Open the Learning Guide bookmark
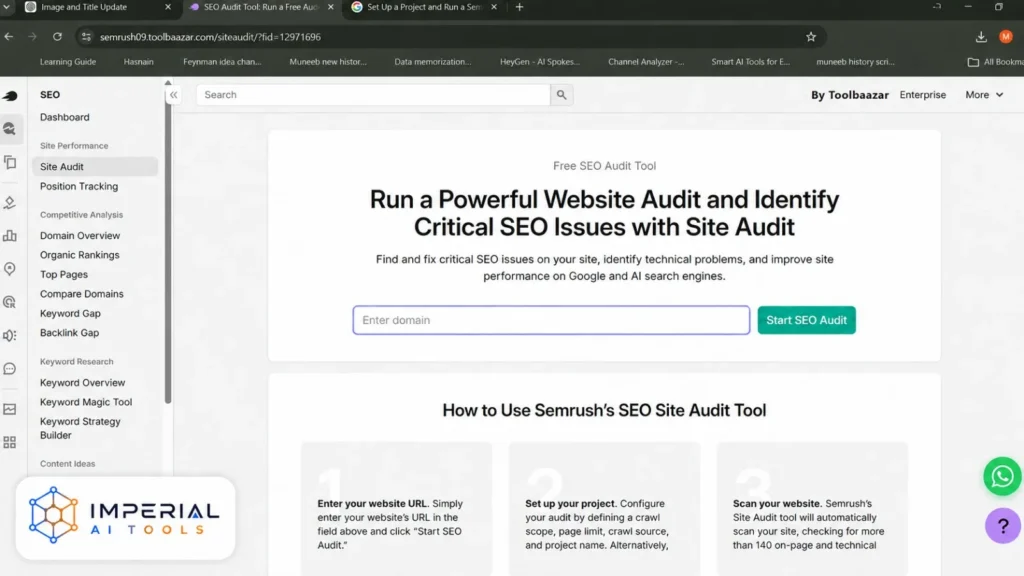 coord(68,61)
